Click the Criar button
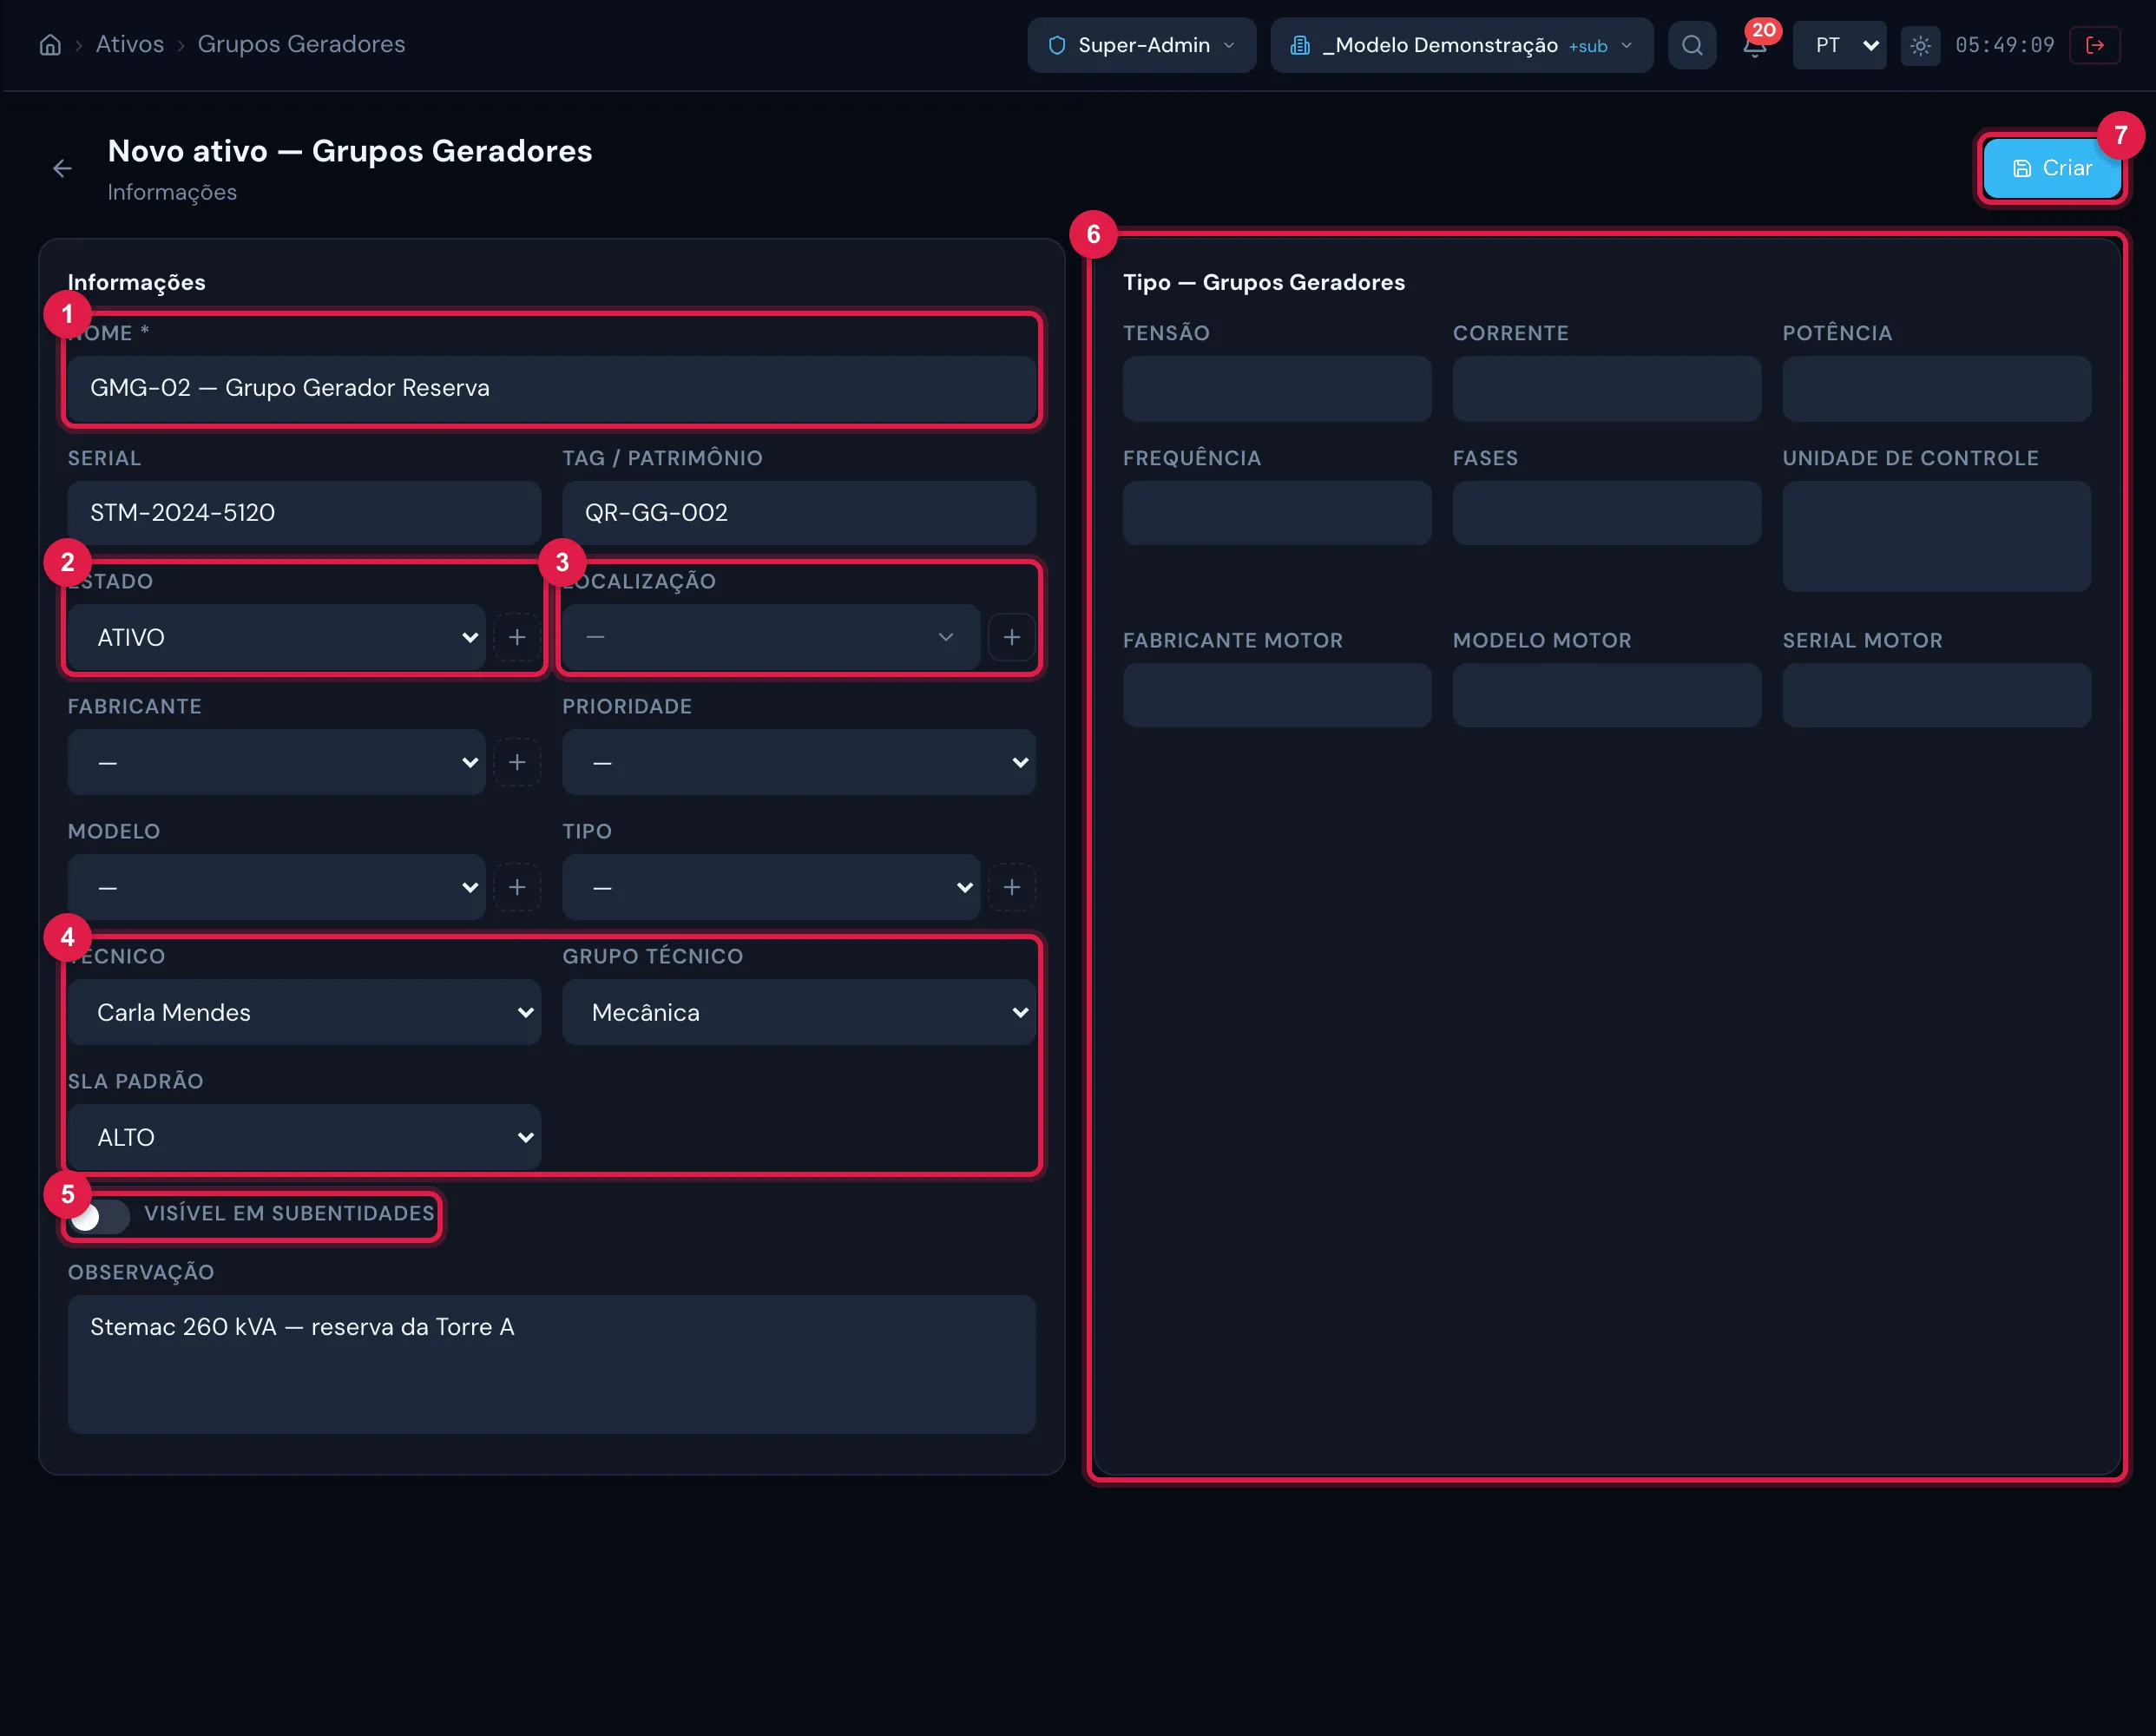This screenshot has height=1736, width=2156. [x=2052, y=168]
